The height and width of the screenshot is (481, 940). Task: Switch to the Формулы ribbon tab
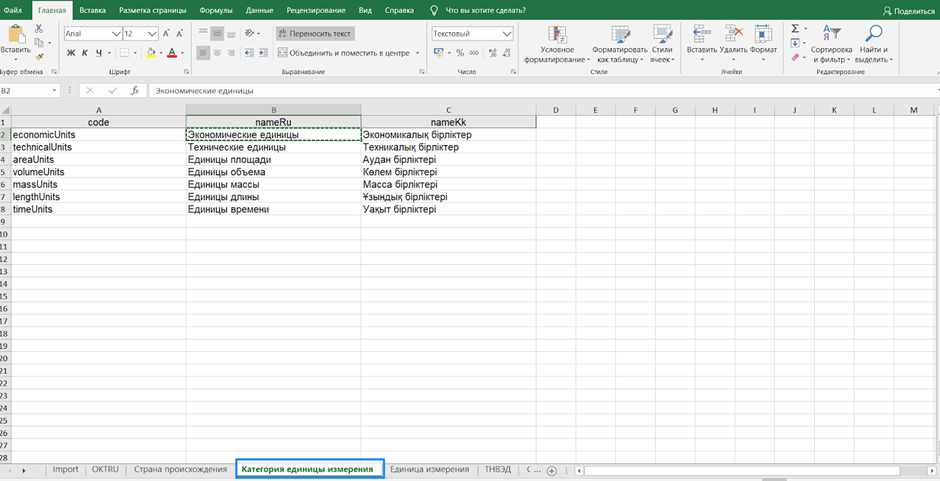216,10
